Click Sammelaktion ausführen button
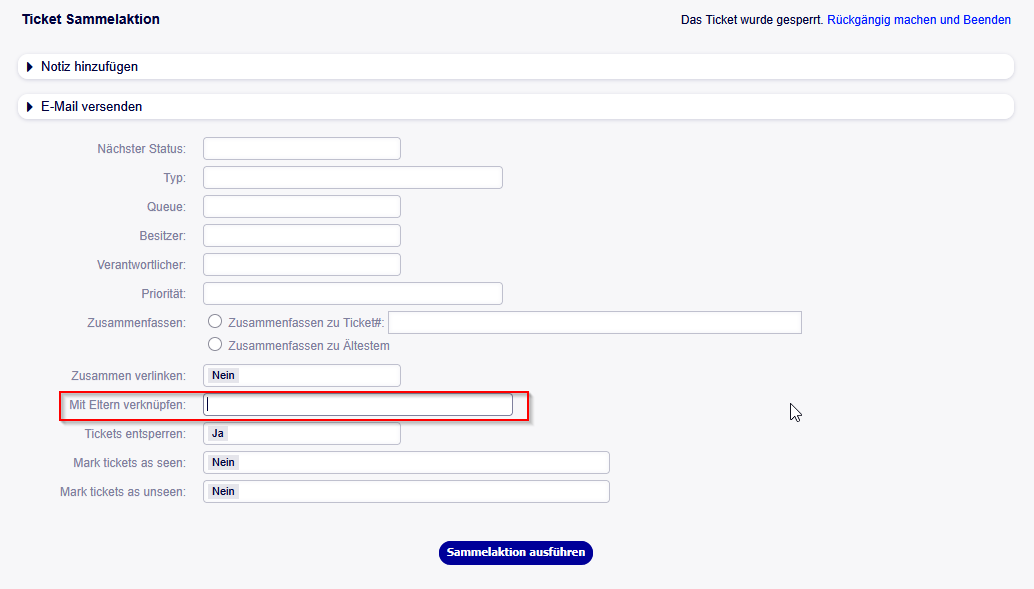 point(516,553)
